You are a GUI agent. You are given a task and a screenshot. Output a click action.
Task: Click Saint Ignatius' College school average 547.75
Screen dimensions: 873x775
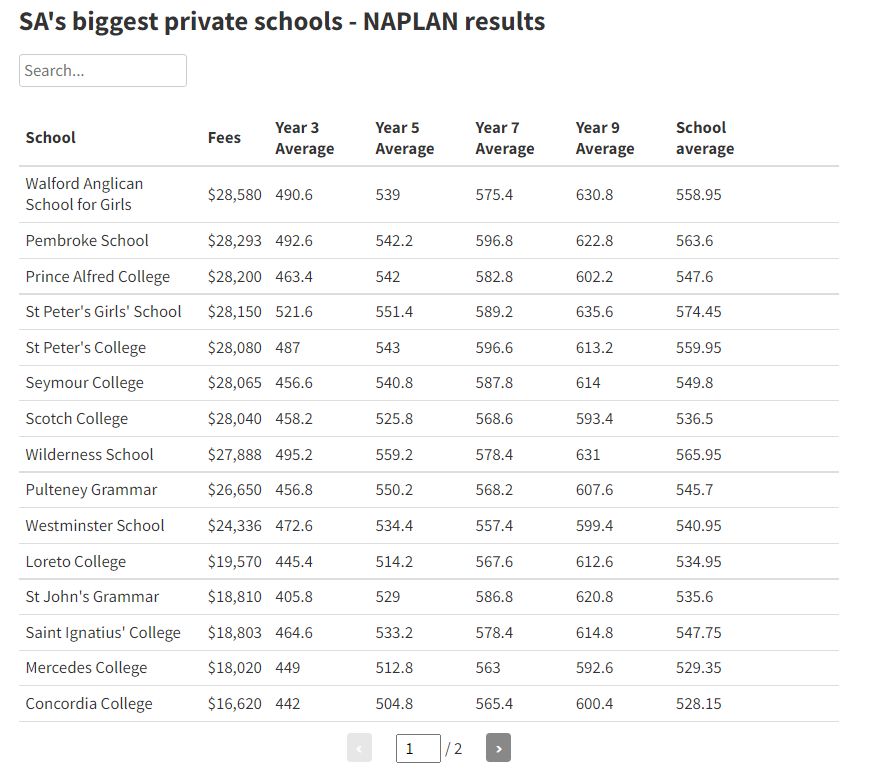point(698,633)
